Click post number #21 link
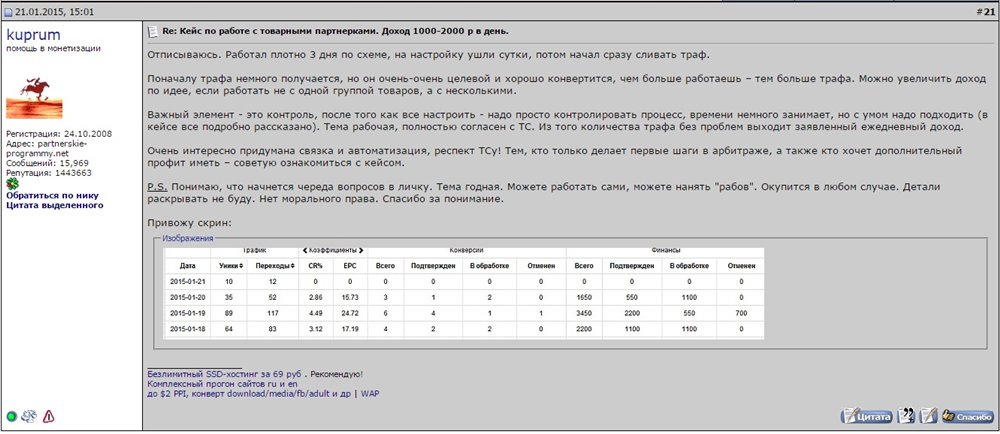 (x=987, y=13)
